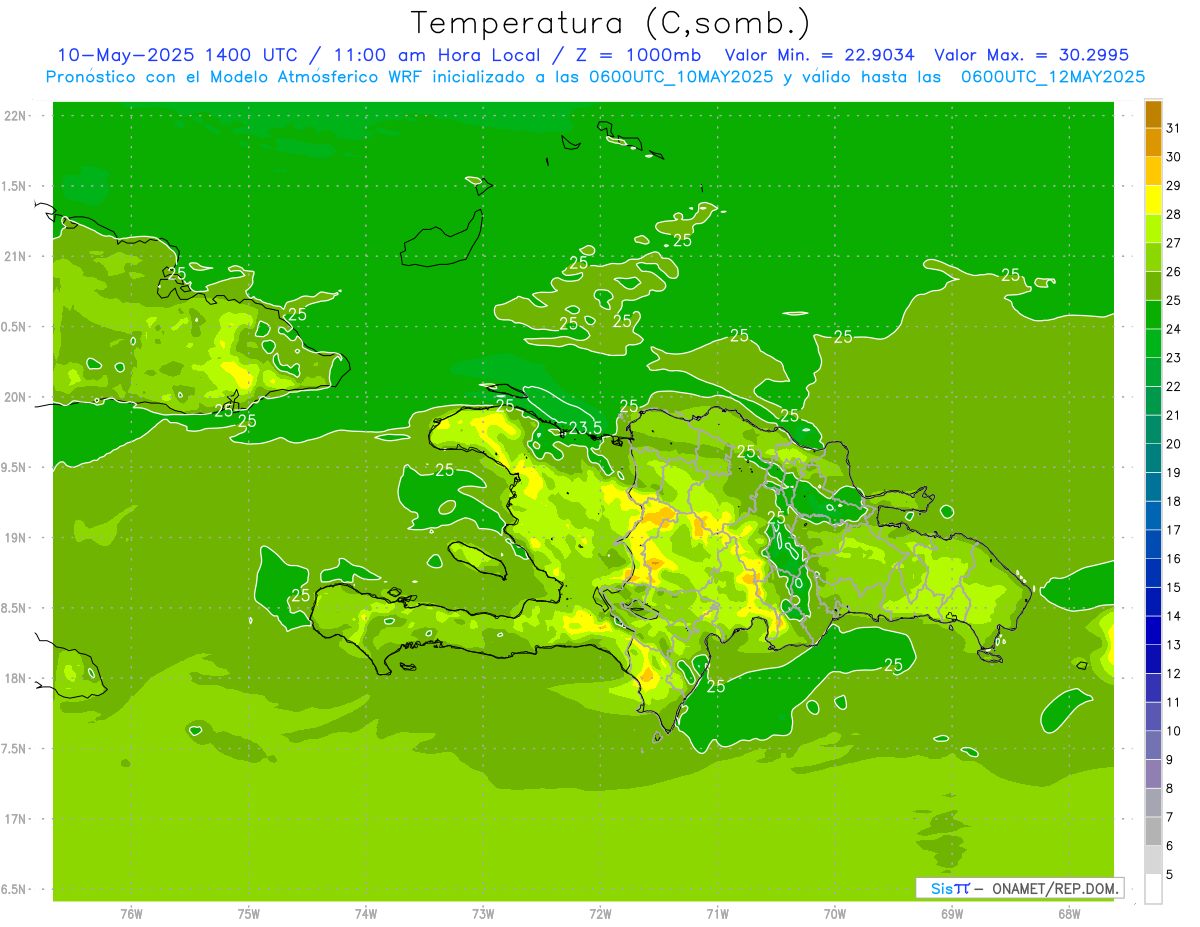This screenshot has width=1200, height=927.
Task: Click the legend value 21
Action: point(1174,415)
